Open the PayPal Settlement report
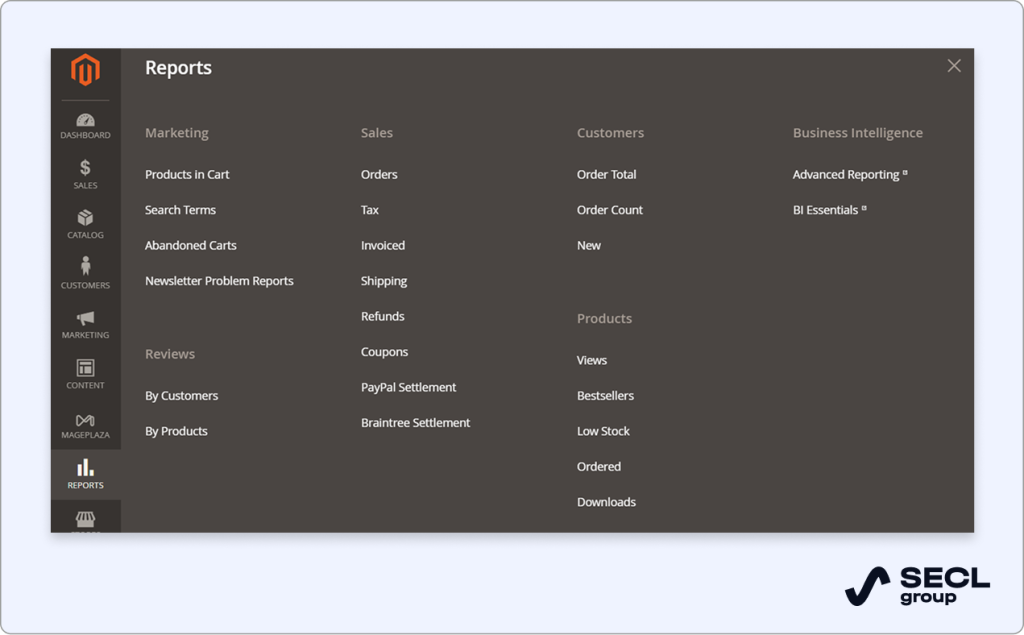The image size is (1024, 635). pyautogui.click(x=408, y=388)
